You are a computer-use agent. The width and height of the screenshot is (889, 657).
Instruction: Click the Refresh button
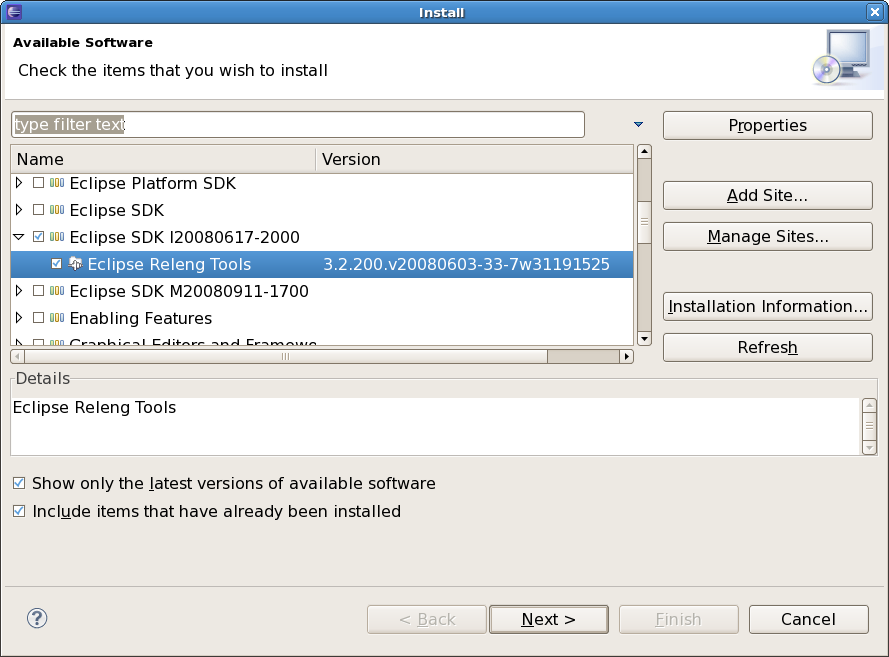tap(768, 347)
